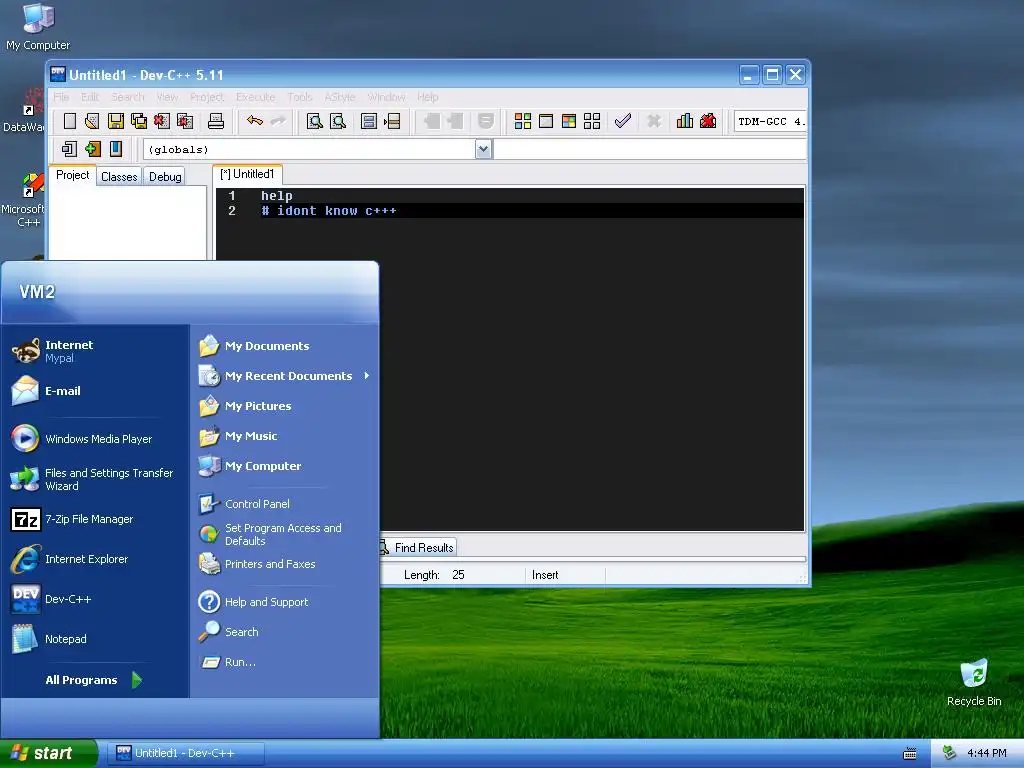The width and height of the screenshot is (1024, 768).
Task: Click the system tray clock showing 4:44 PM
Action: (x=986, y=753)
